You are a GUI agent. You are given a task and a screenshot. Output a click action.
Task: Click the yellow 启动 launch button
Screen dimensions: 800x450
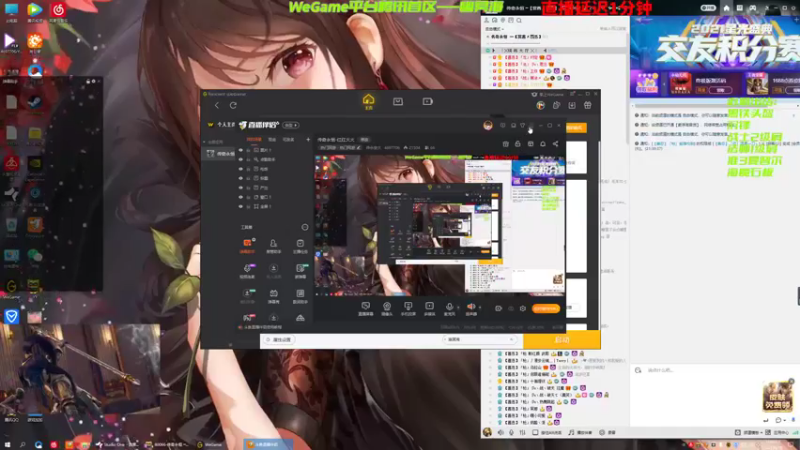[x=562, y=340]
